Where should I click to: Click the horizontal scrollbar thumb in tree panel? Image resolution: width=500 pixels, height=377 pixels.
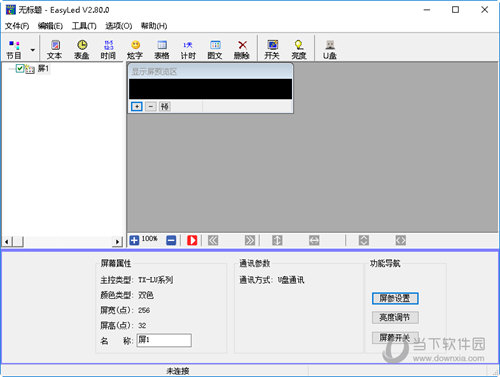[18, 241]
